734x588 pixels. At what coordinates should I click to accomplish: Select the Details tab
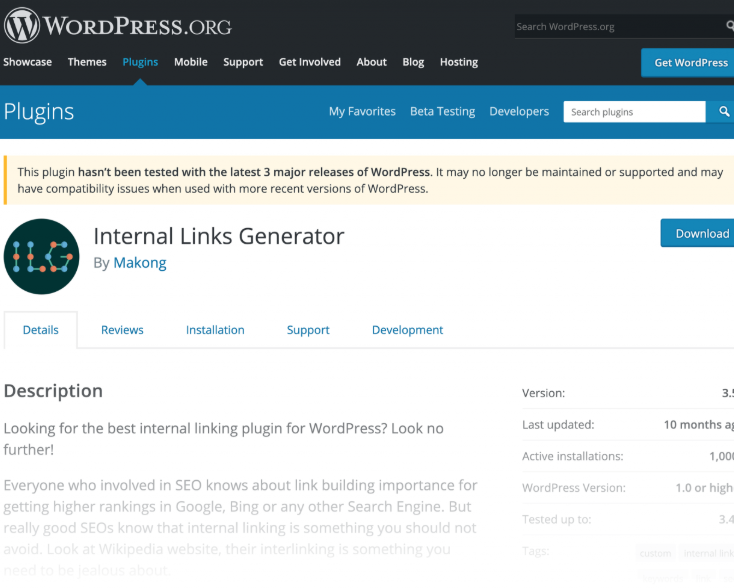click(x=41, y=330)
